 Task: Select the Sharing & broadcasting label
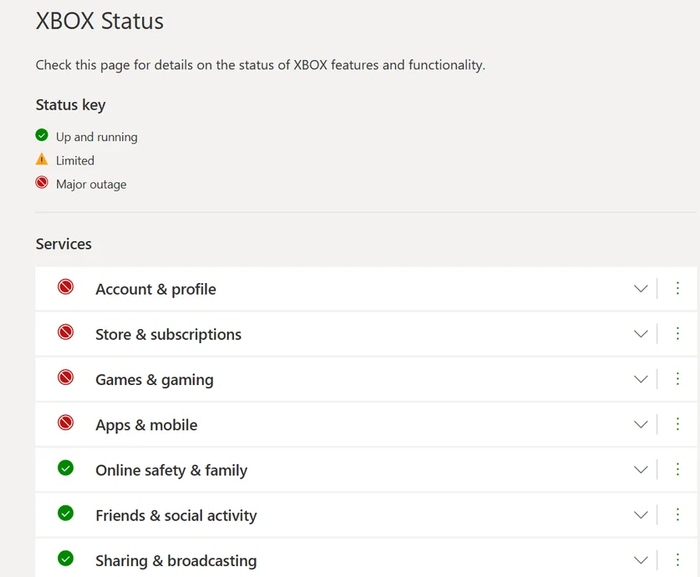coord(176,561)
